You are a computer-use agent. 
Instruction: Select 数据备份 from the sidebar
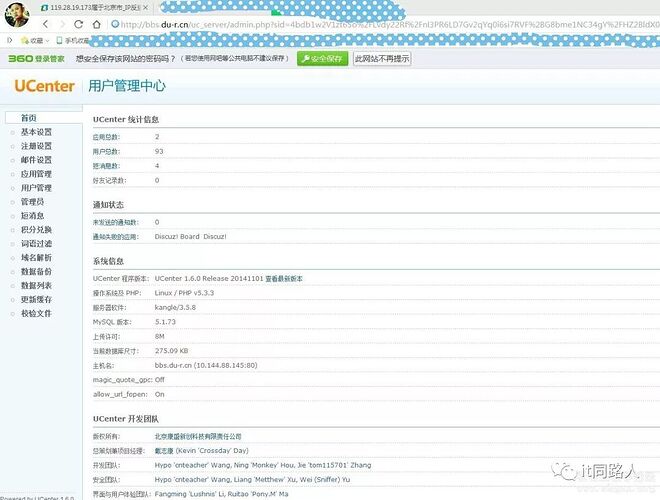(36, 271)
